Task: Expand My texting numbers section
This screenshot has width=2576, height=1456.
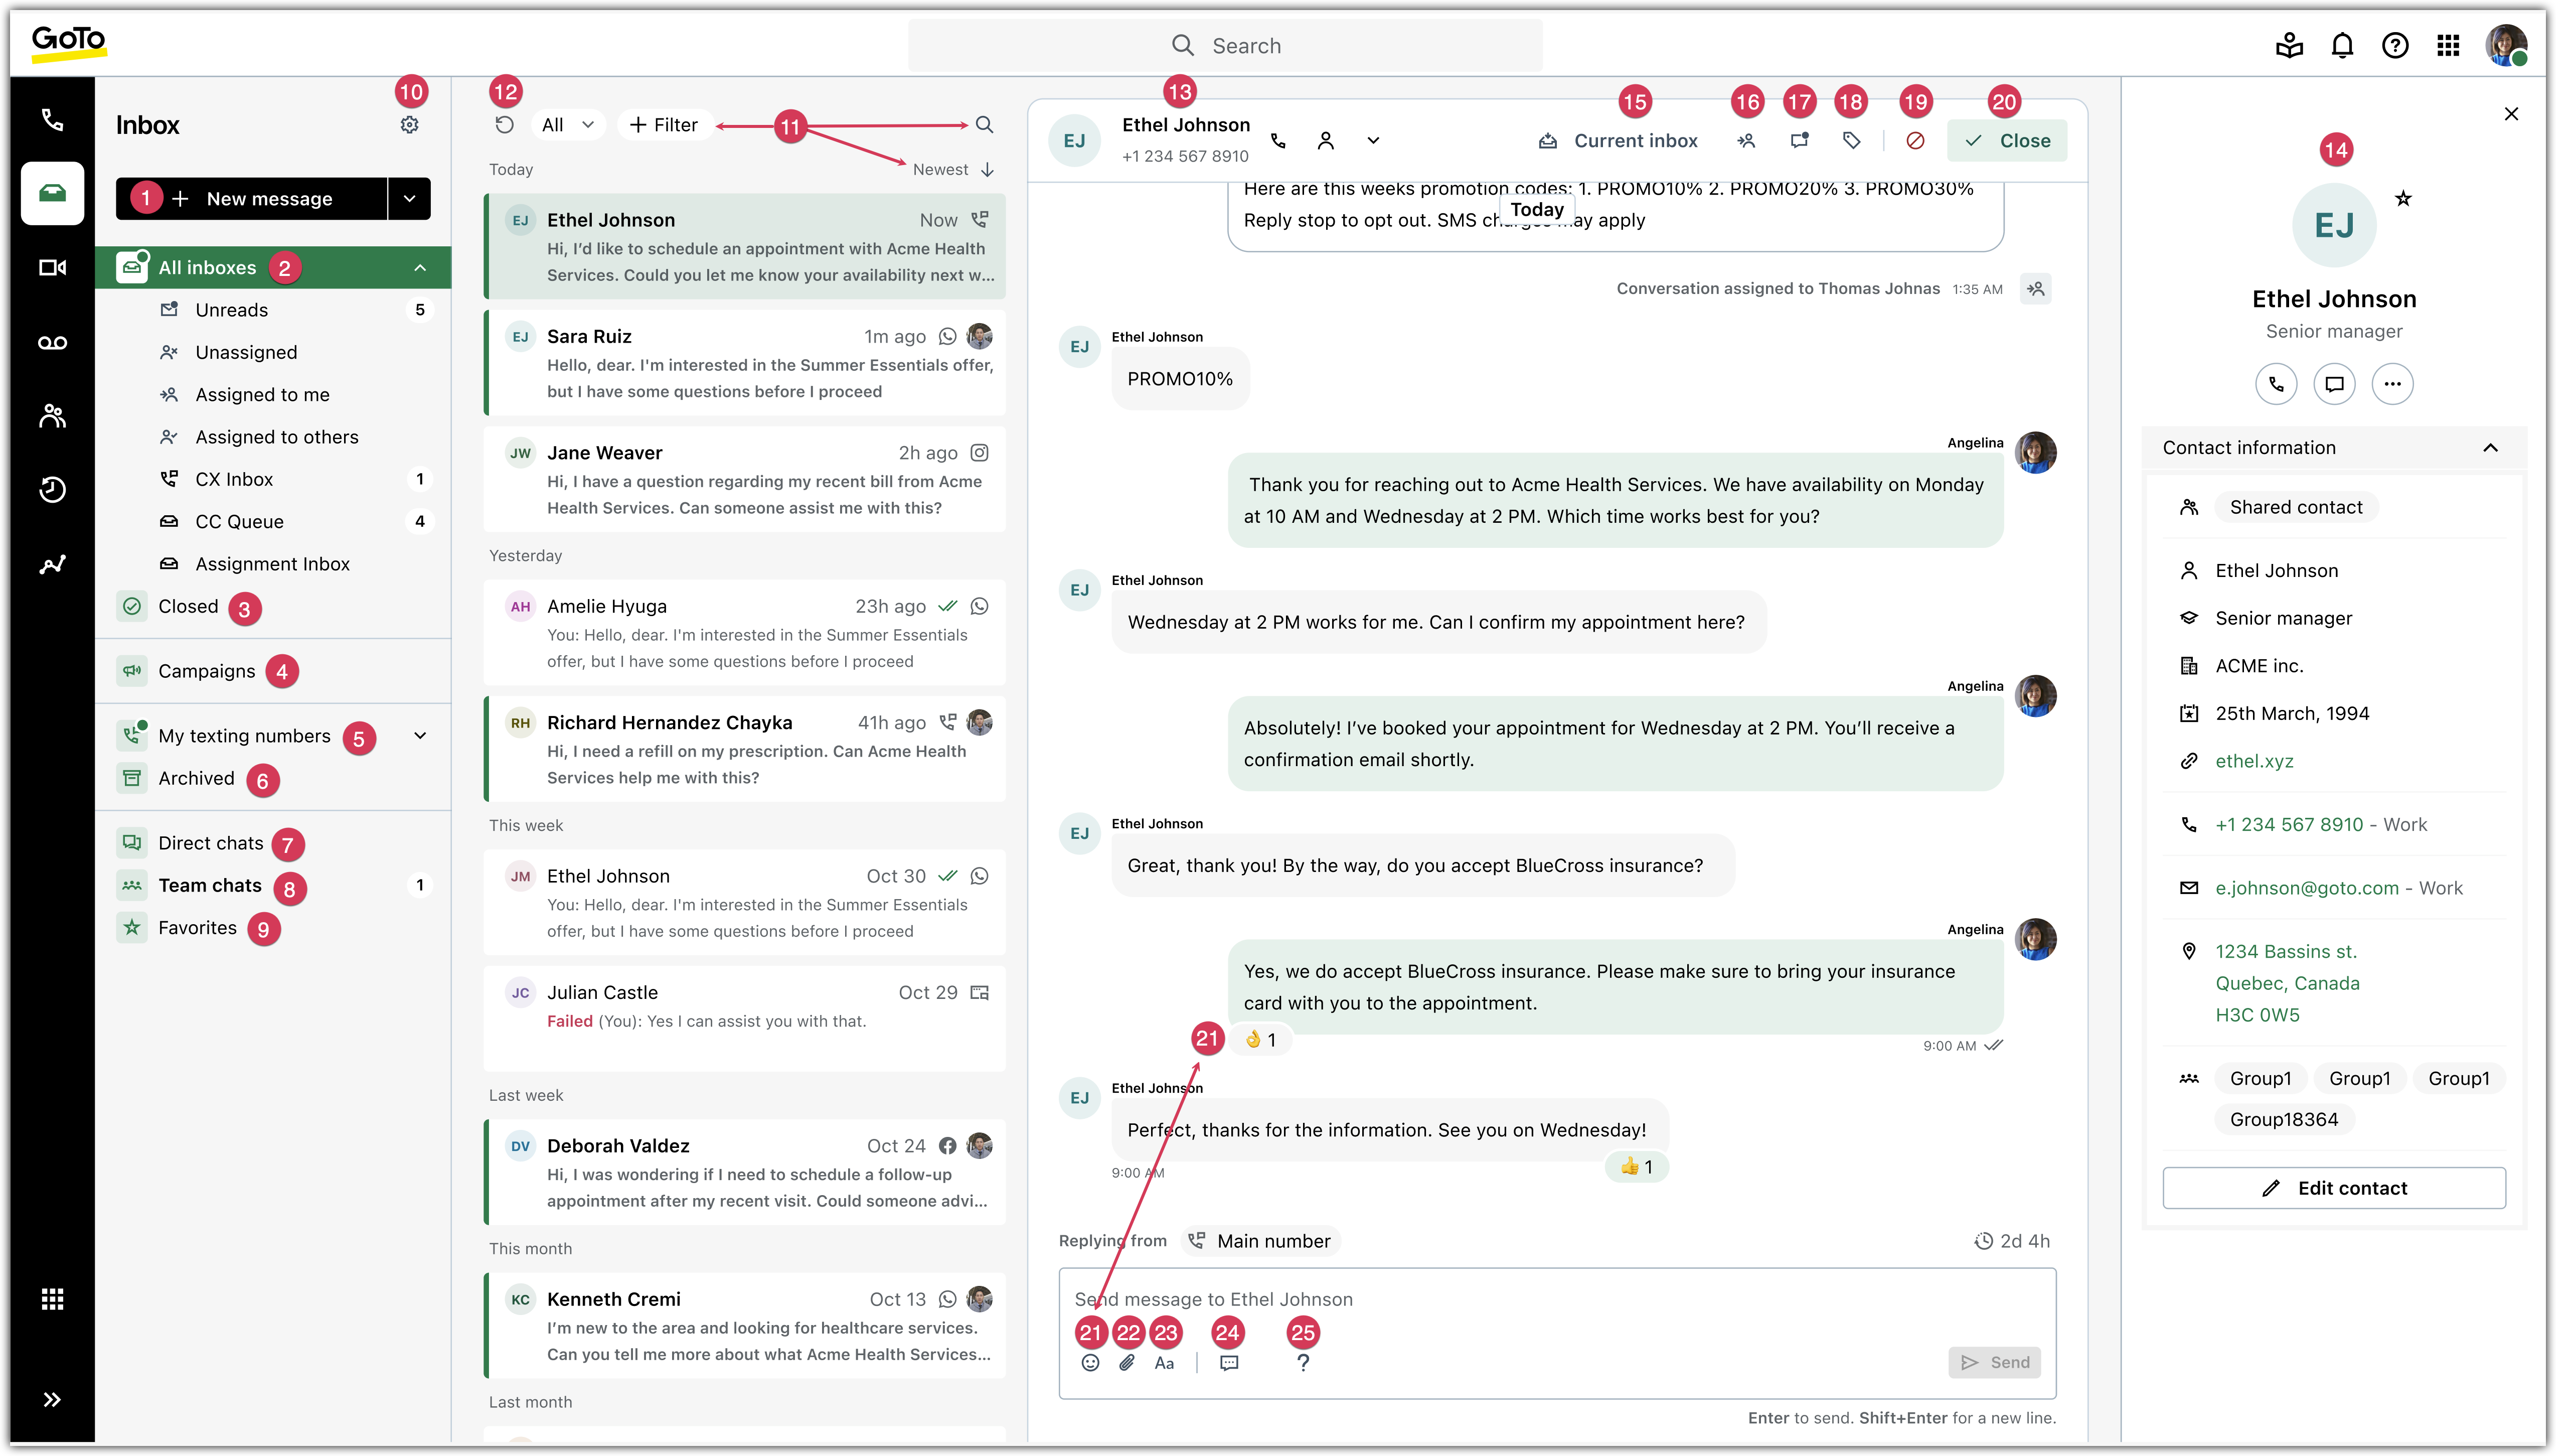Action: [x=421, y=736]
